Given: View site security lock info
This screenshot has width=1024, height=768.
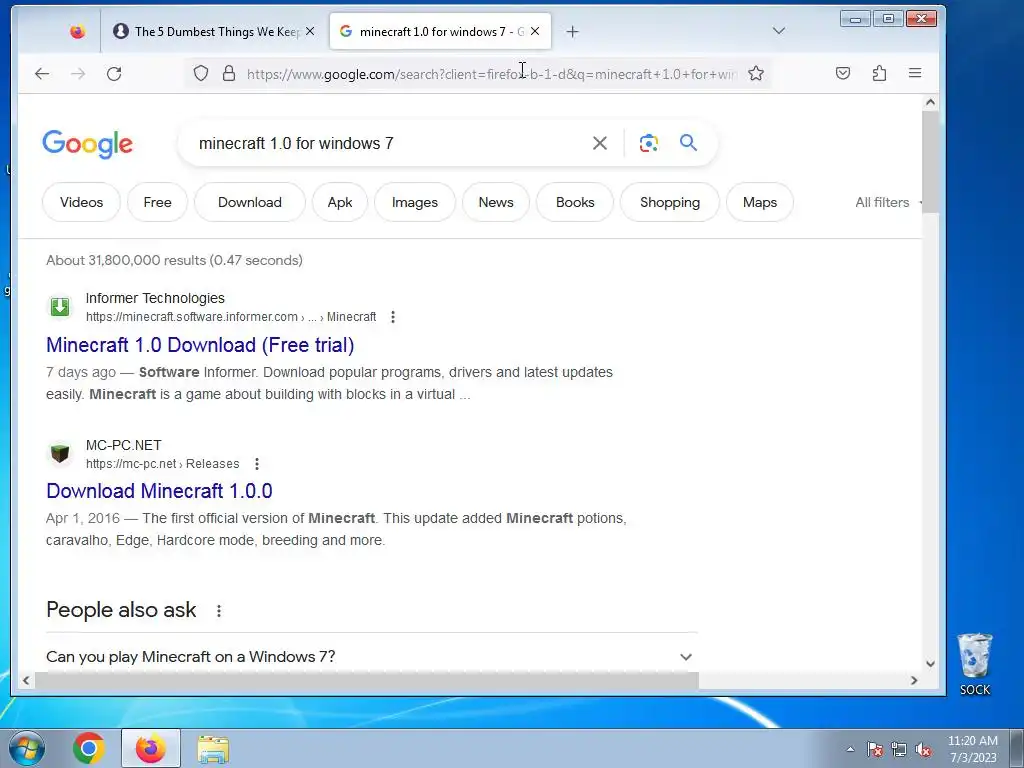Looking at the screenshot, I should click(229, 74).
